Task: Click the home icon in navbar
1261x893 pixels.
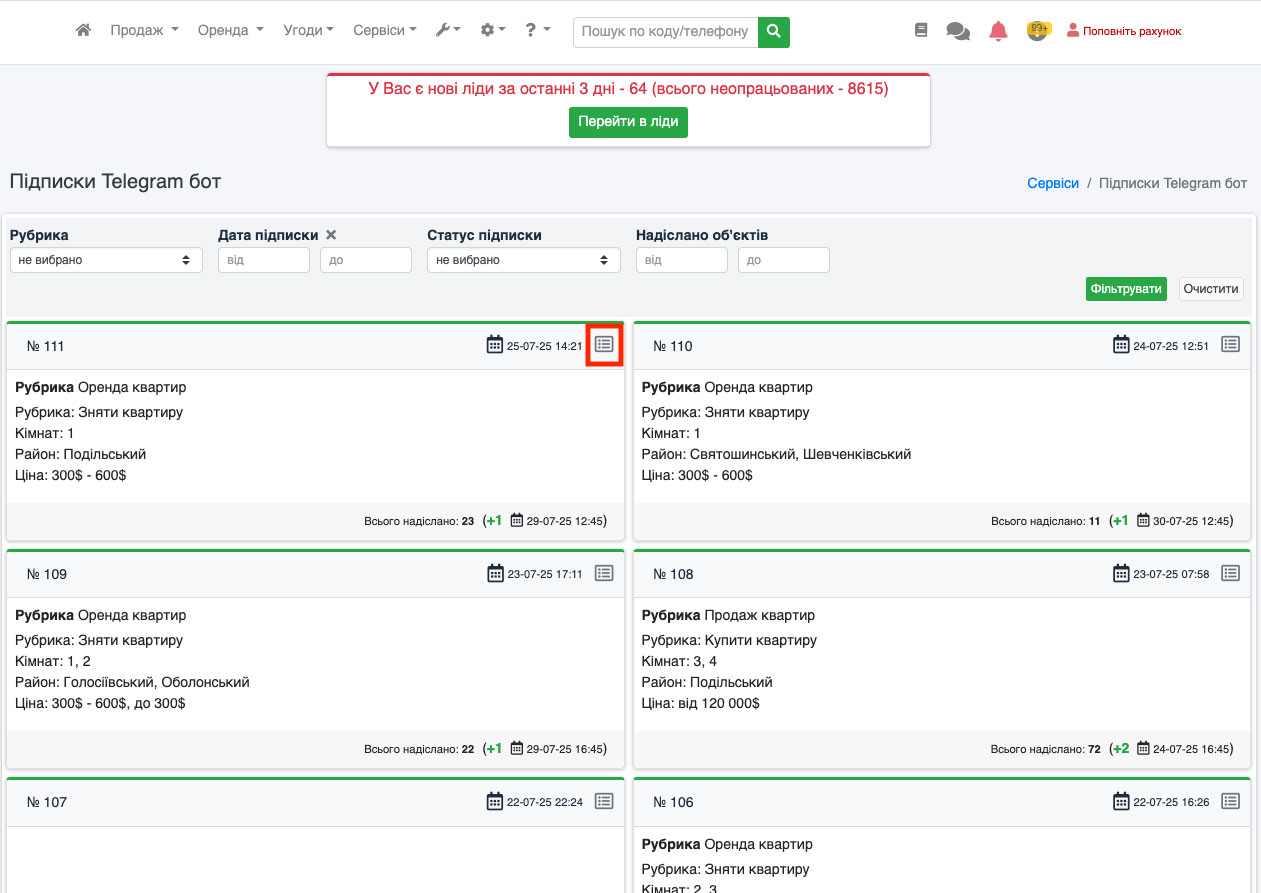Action: 84,31
